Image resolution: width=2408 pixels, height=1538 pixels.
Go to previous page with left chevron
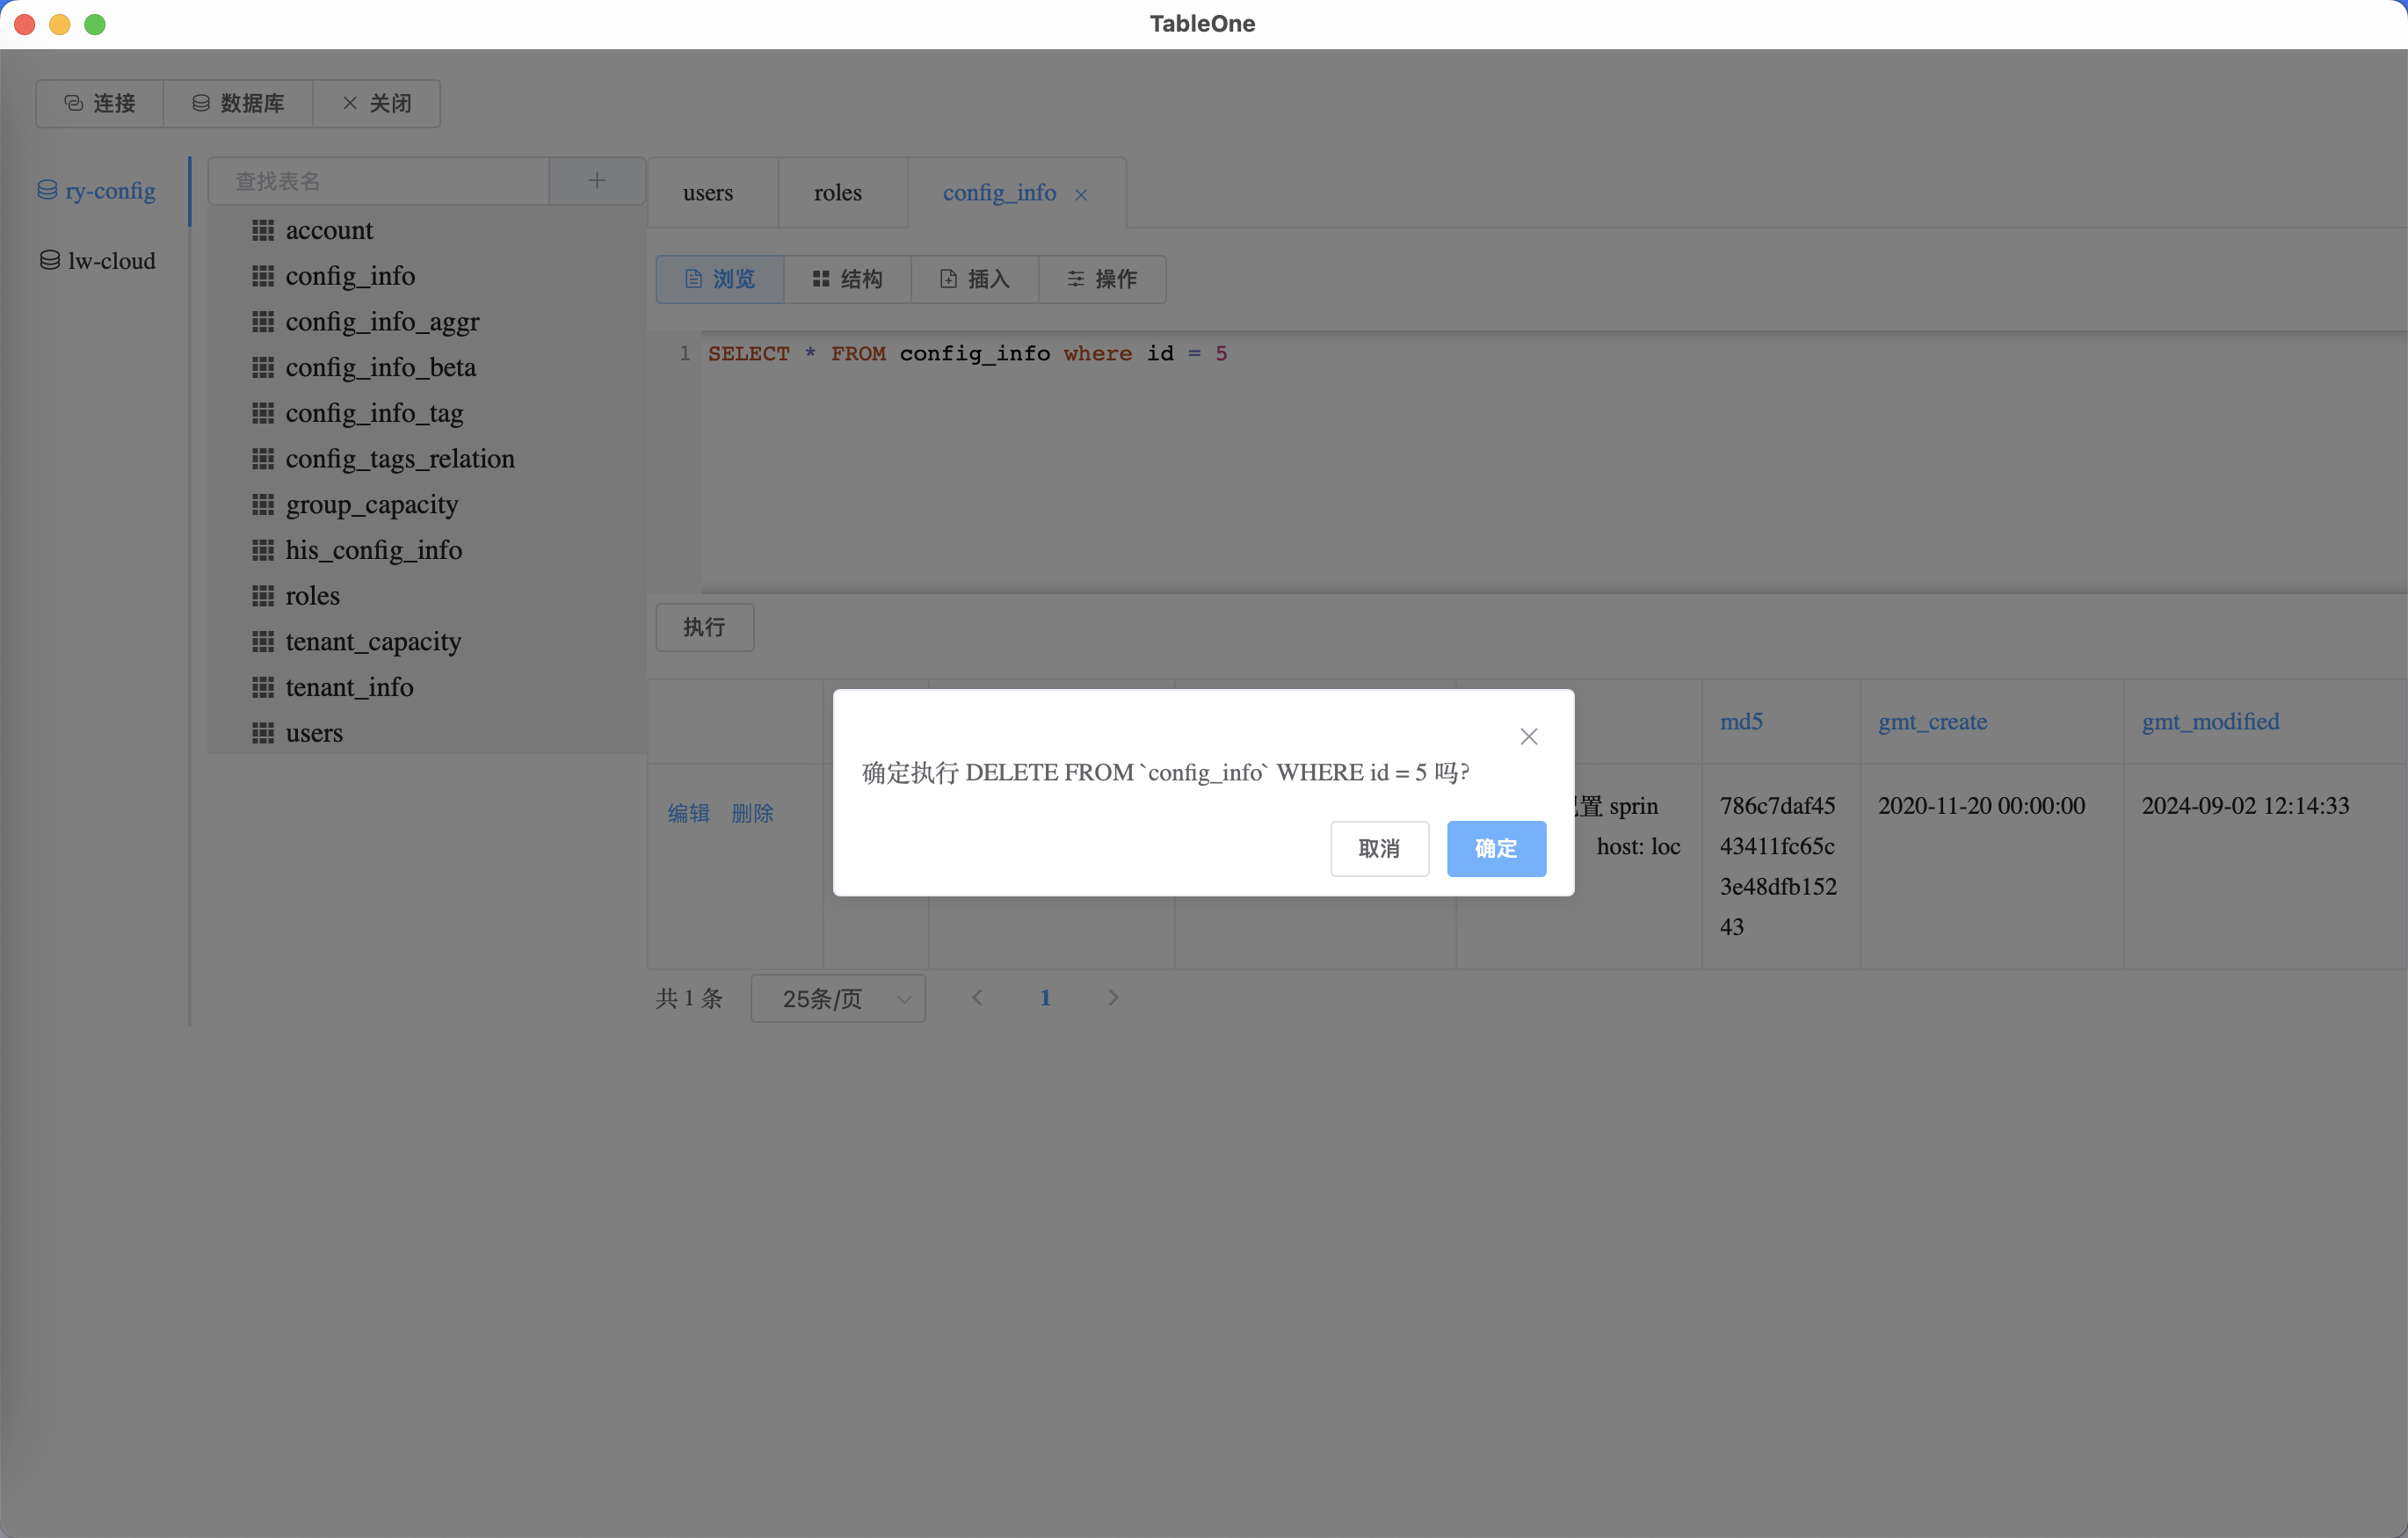point(977,998)
